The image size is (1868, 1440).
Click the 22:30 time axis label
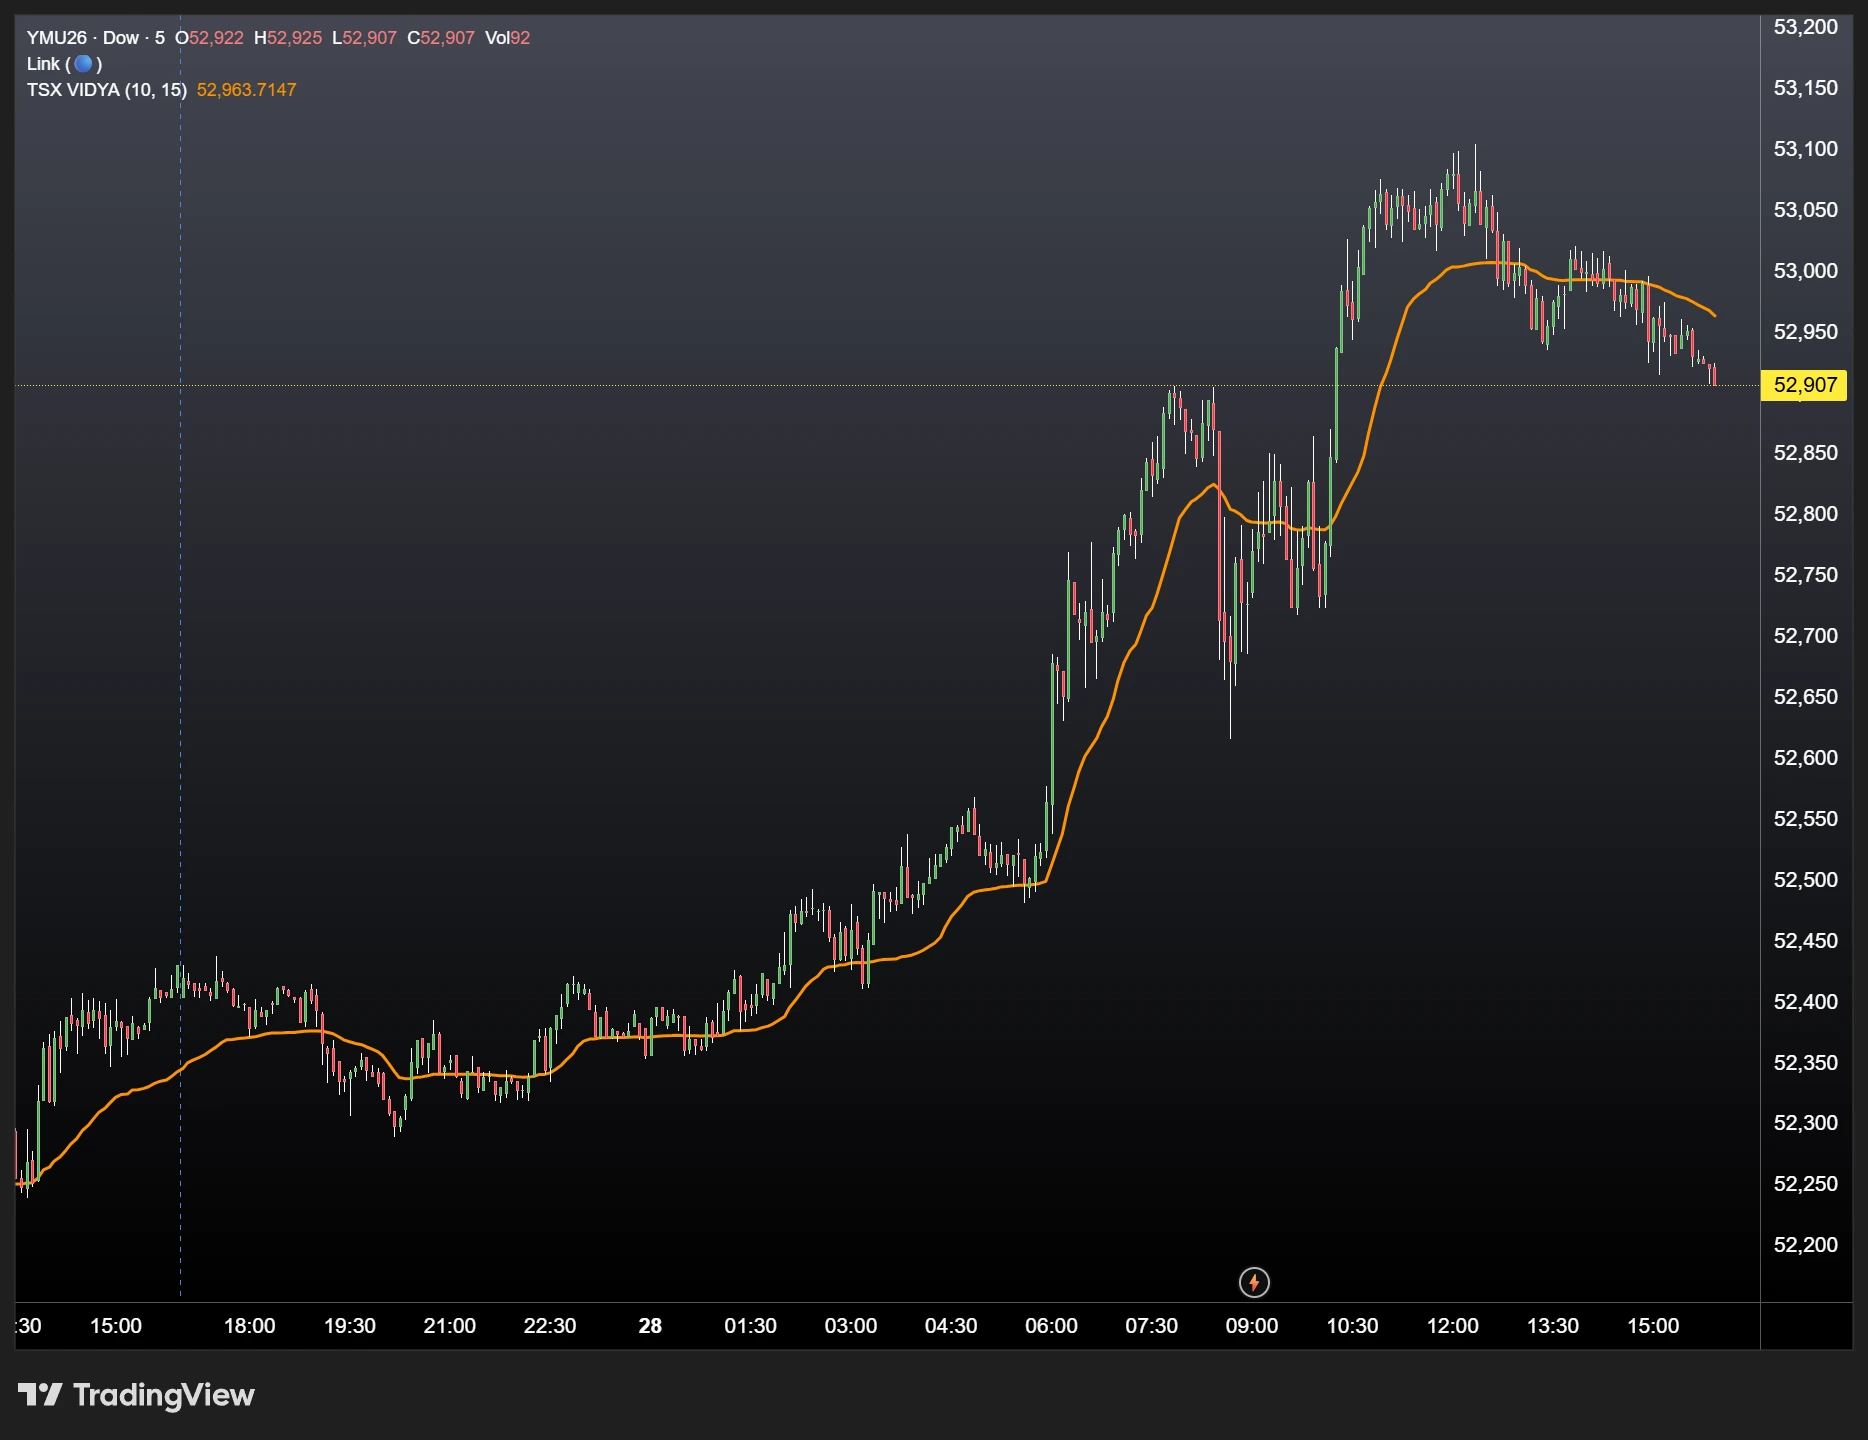(550, 1326)
